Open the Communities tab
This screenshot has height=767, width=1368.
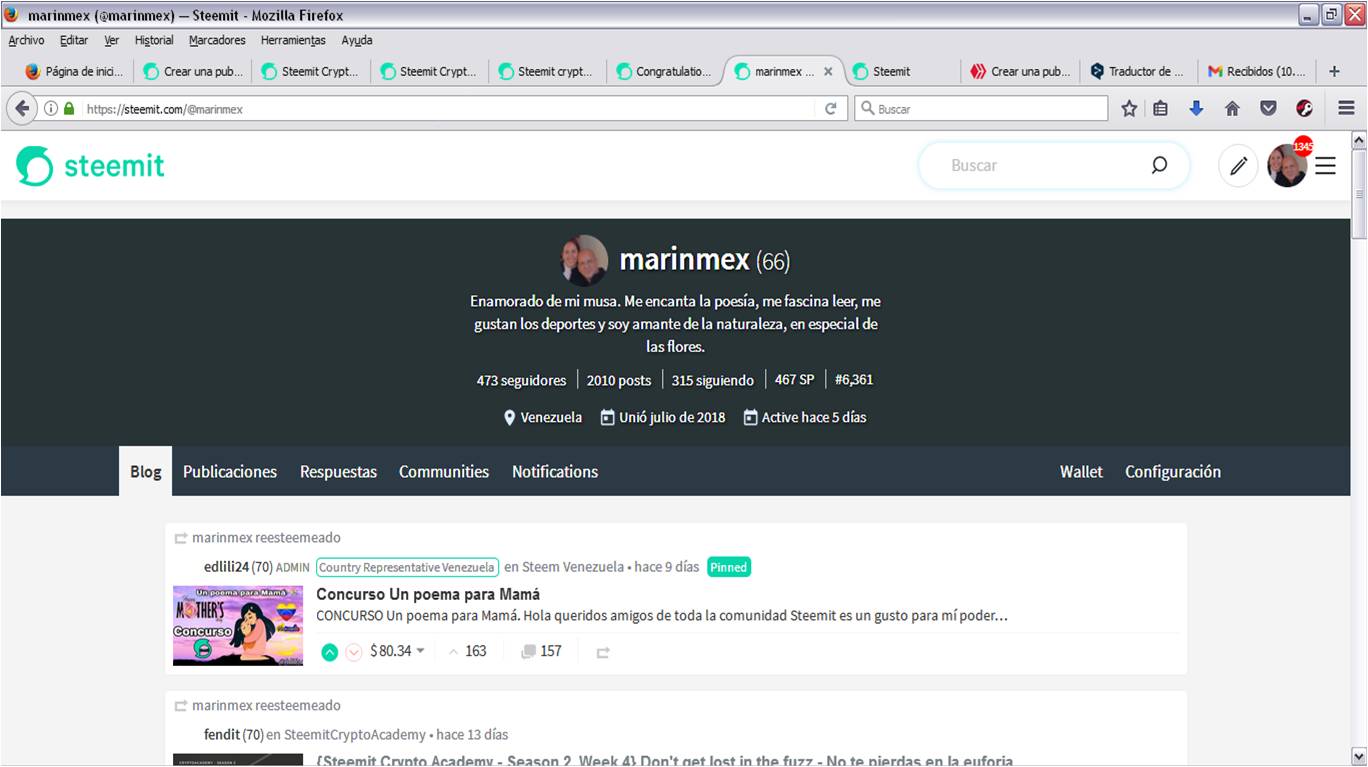point(444,471)
